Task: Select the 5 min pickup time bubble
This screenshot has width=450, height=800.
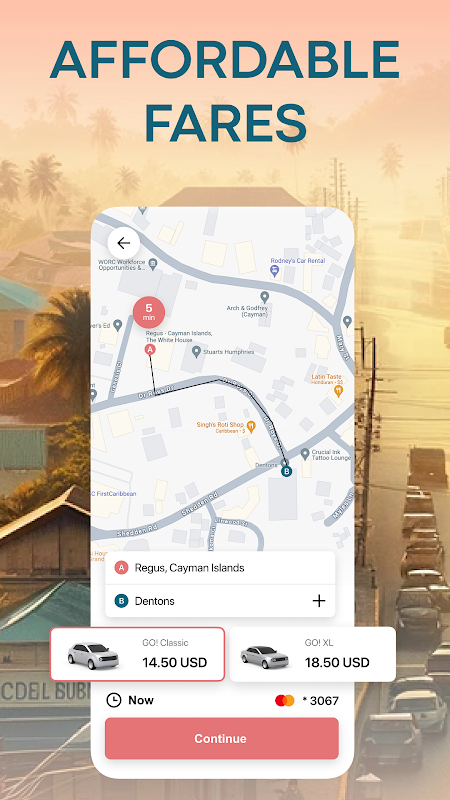Action: coord(149,312)
